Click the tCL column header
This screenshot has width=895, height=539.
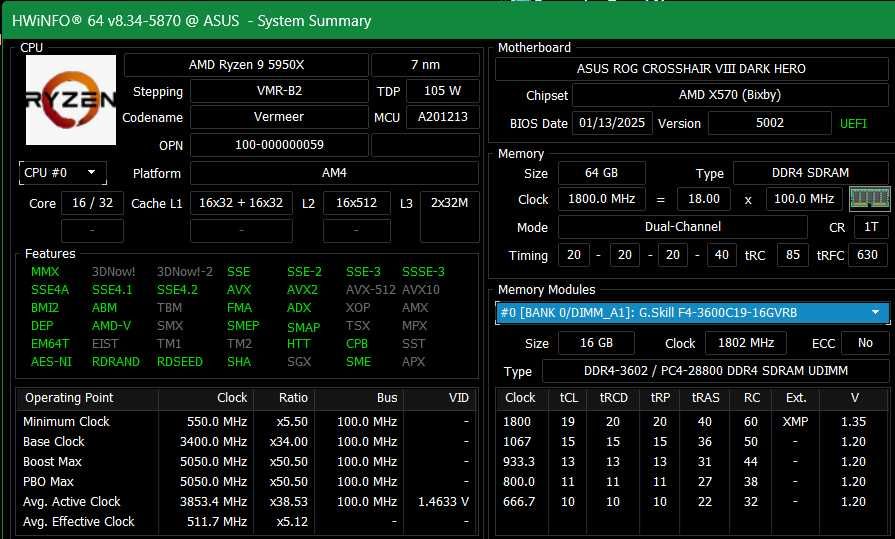tap(568, 399)
